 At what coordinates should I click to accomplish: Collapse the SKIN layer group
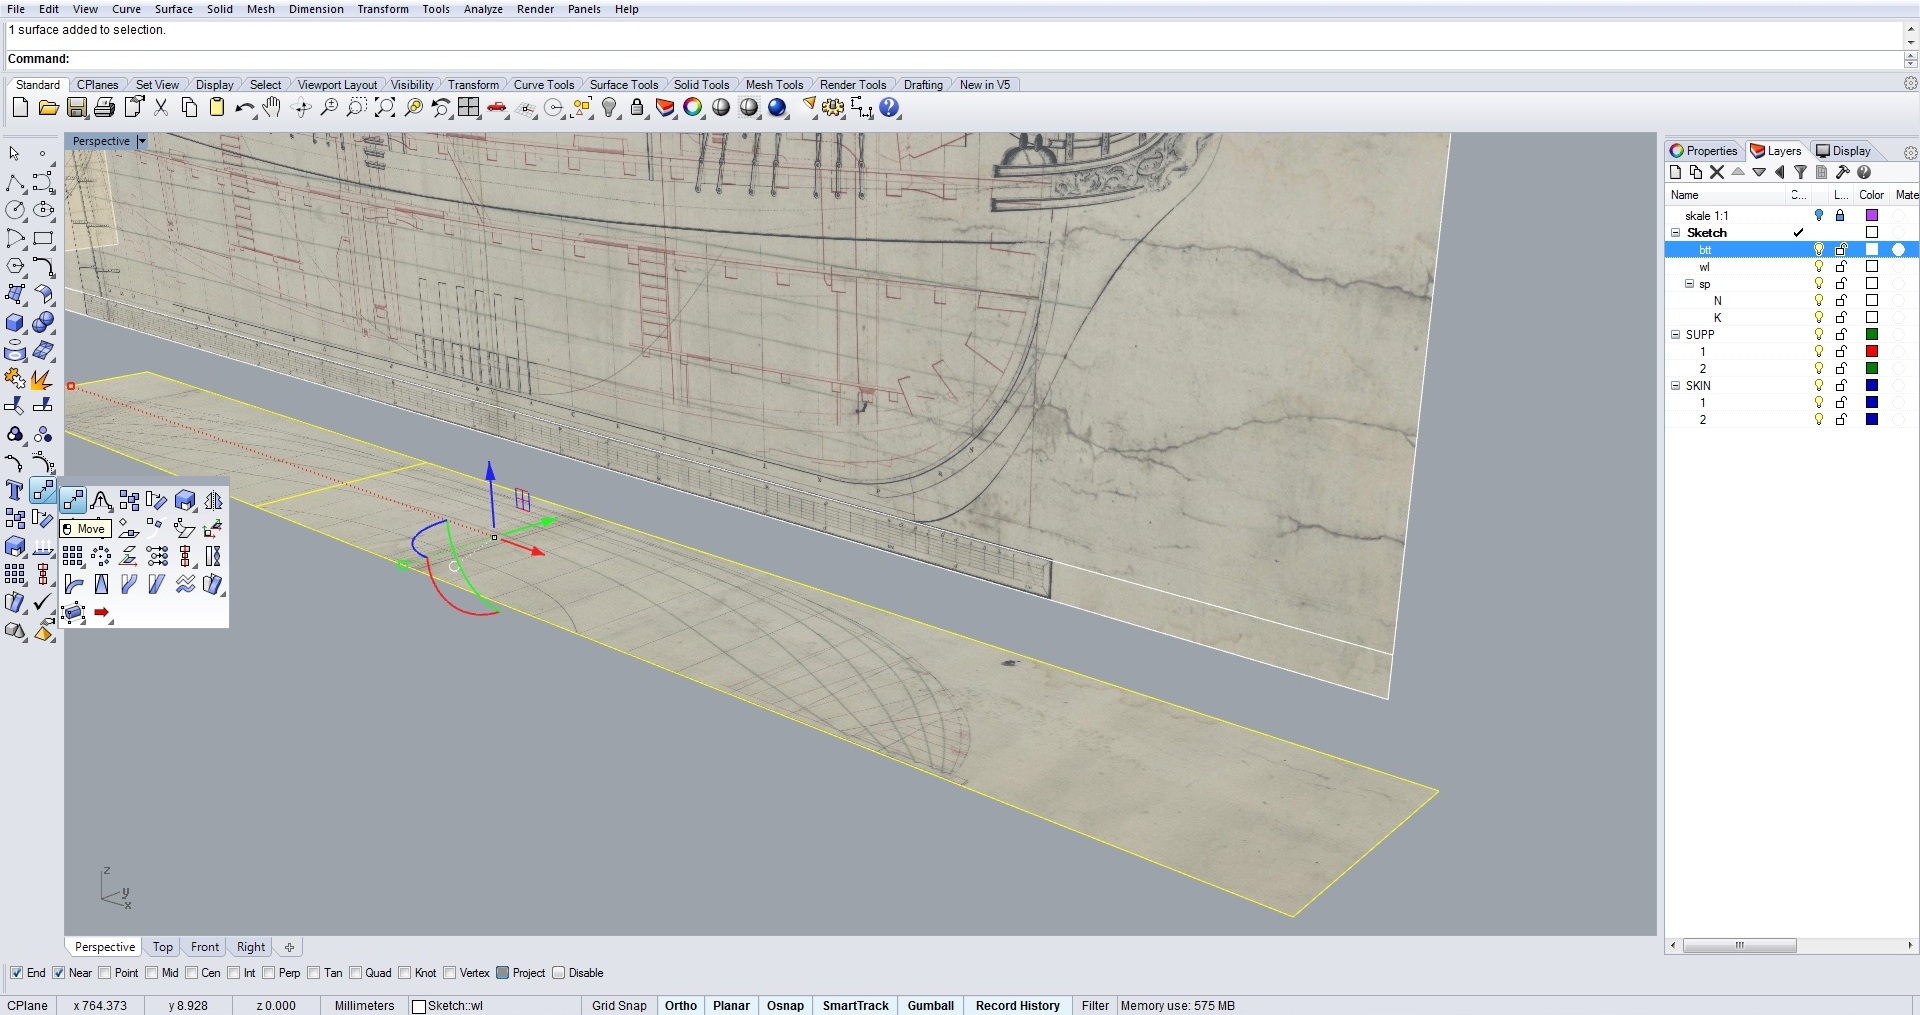click(1676, 386)
